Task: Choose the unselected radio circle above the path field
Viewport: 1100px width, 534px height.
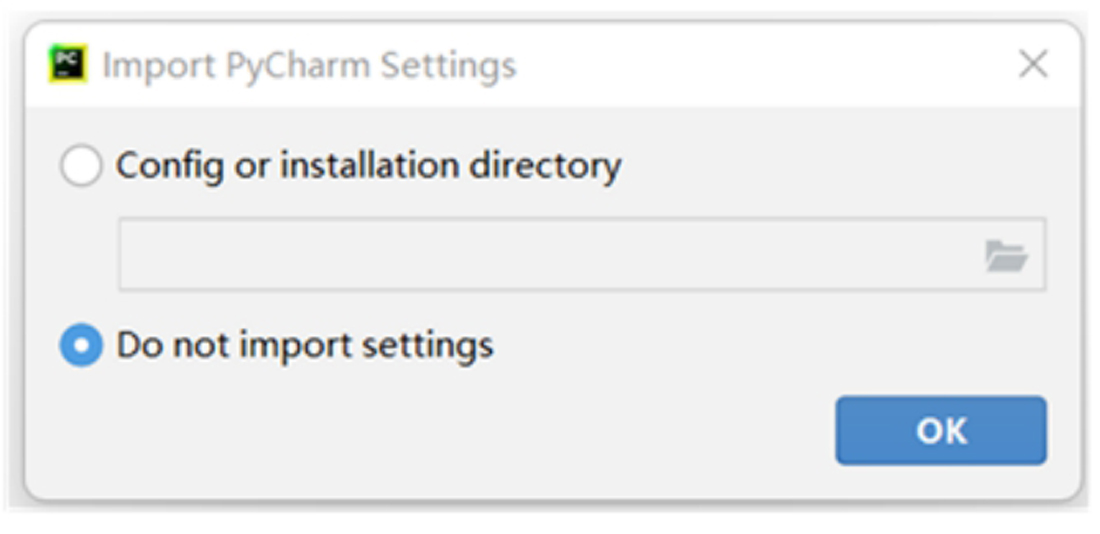Action: pos(81,166)
